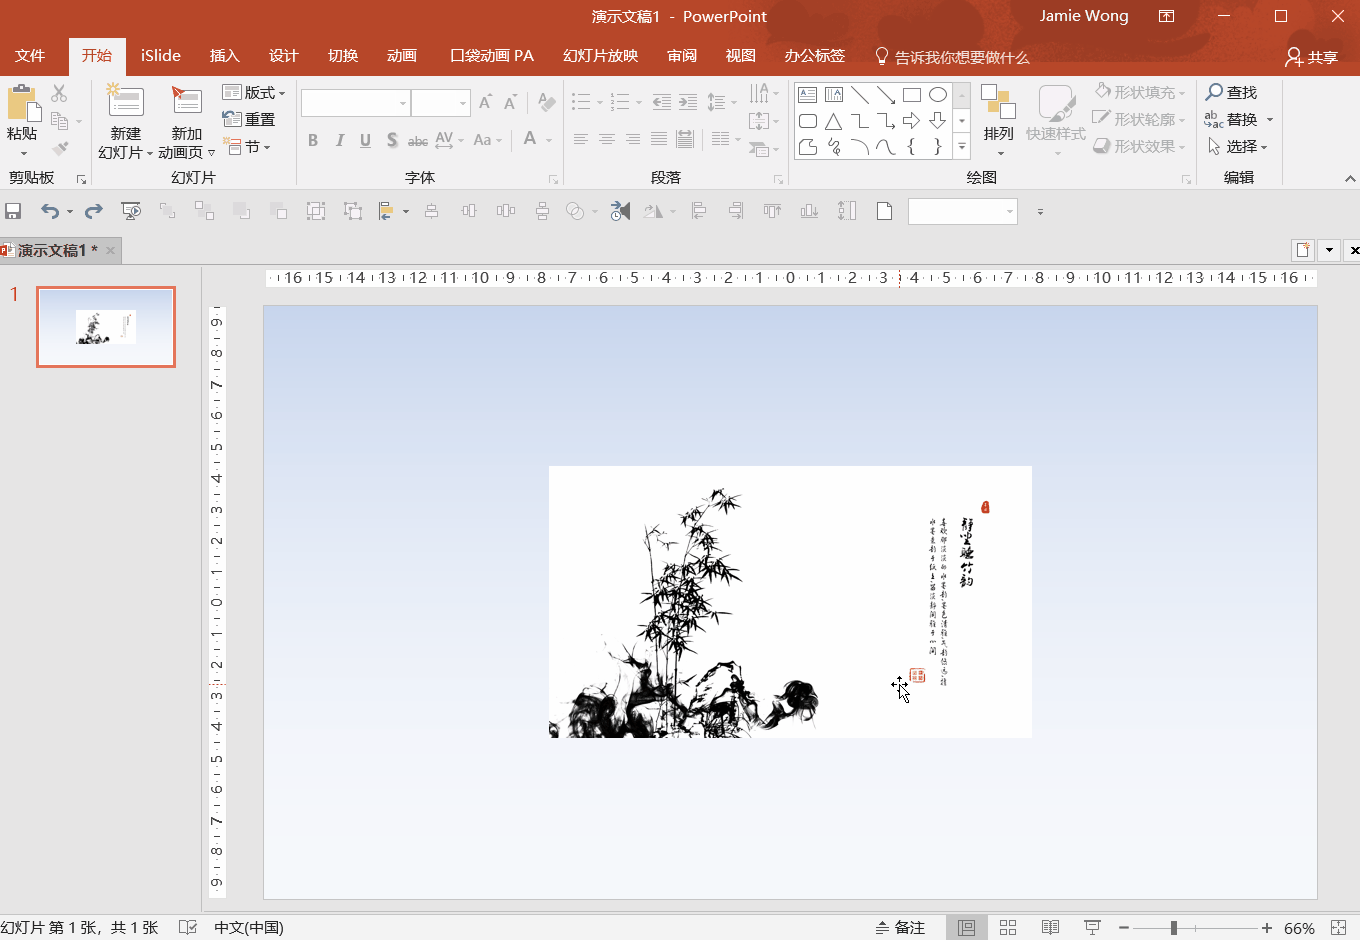The width and height of the screenshot is (1360, 940).
Task: Click Save icon in quick access toolbar
Action: click(x=13, y=211)
